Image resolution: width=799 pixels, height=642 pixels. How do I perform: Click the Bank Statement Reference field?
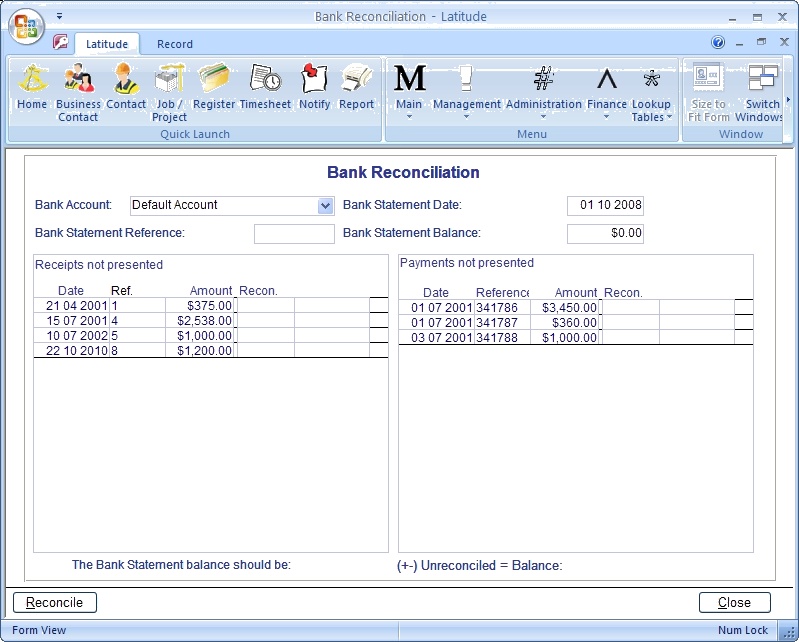(x=294, y=234)
